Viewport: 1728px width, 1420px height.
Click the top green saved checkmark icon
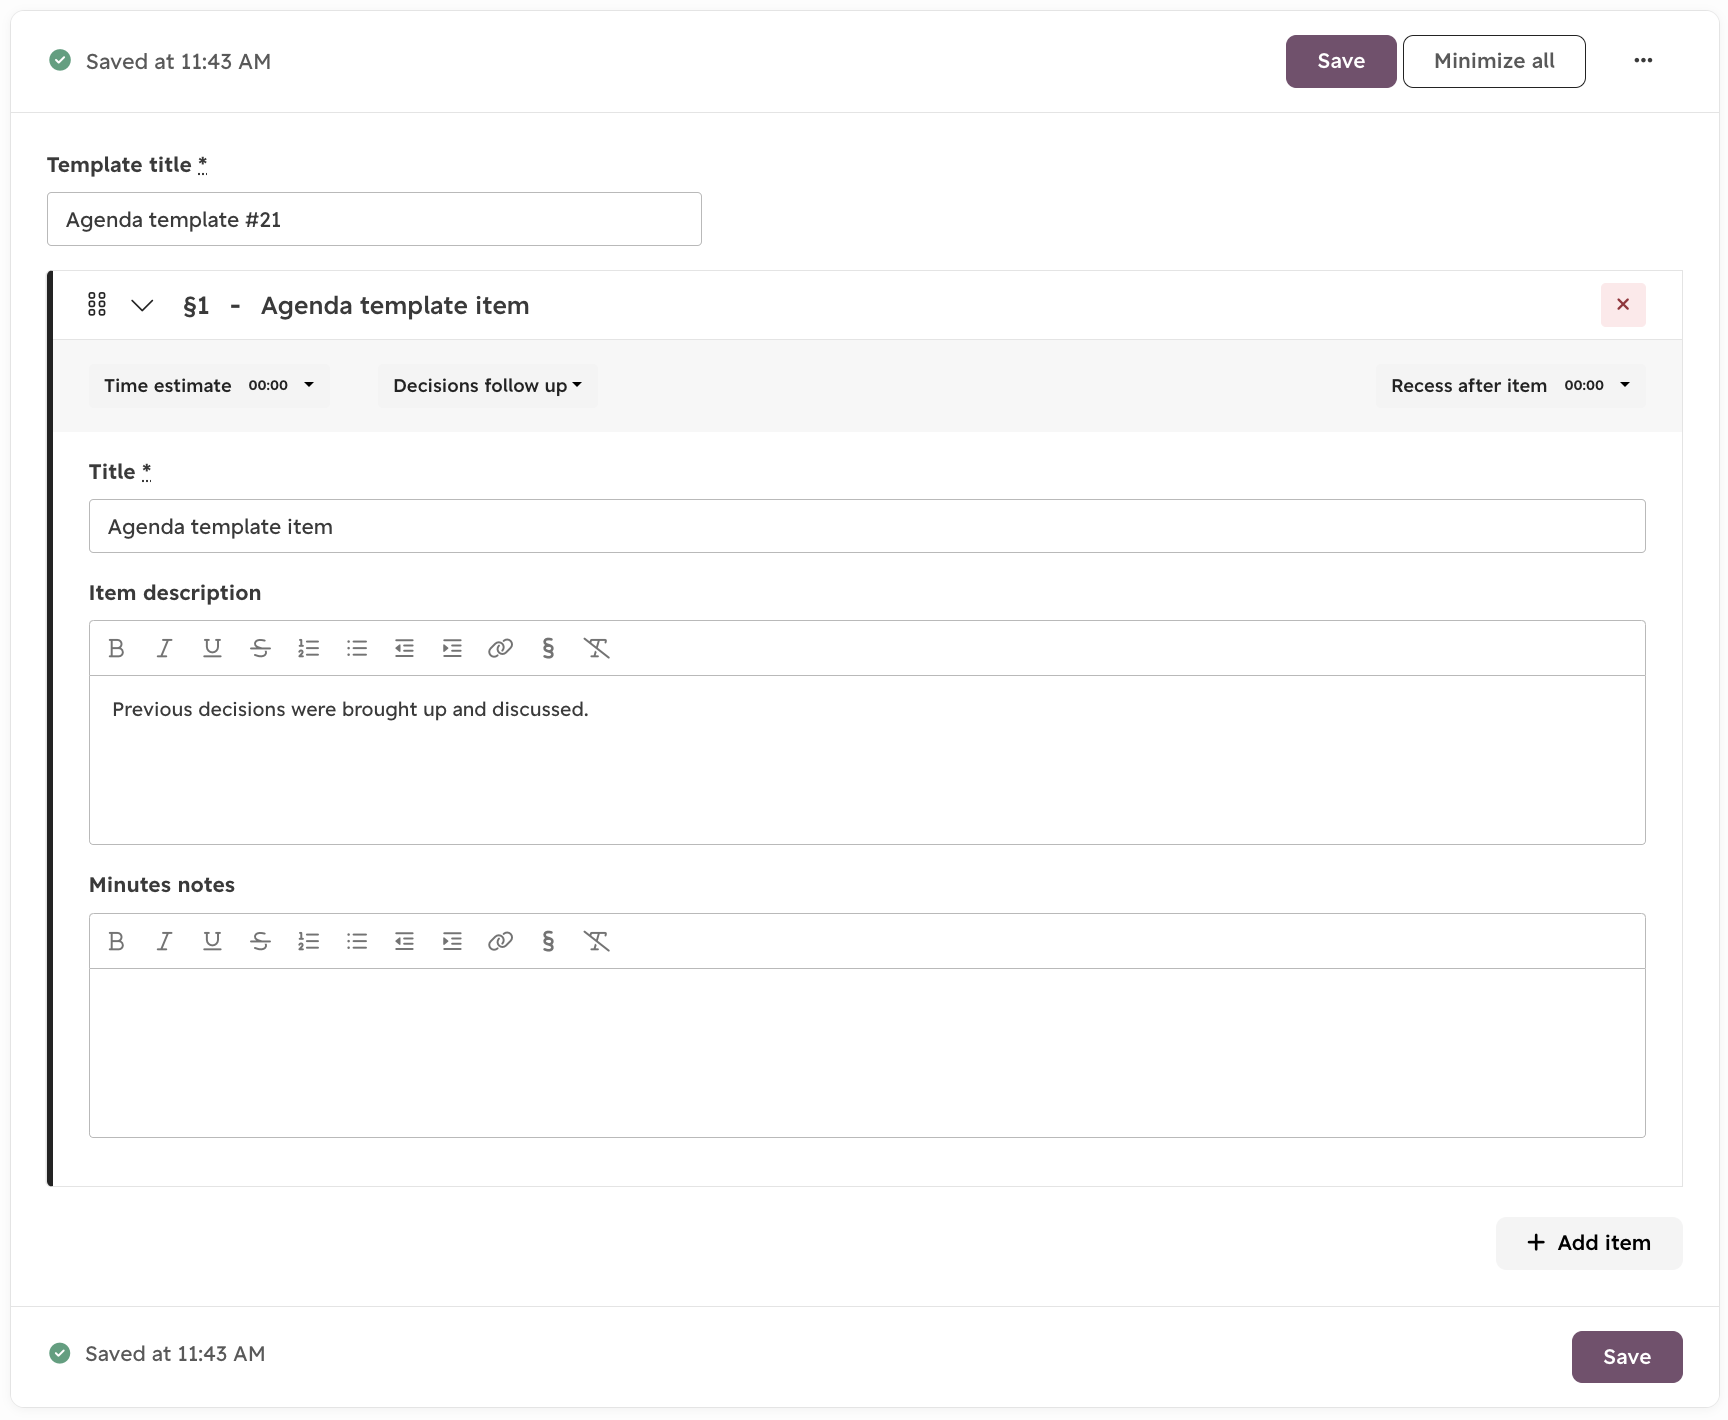(60, 60)
